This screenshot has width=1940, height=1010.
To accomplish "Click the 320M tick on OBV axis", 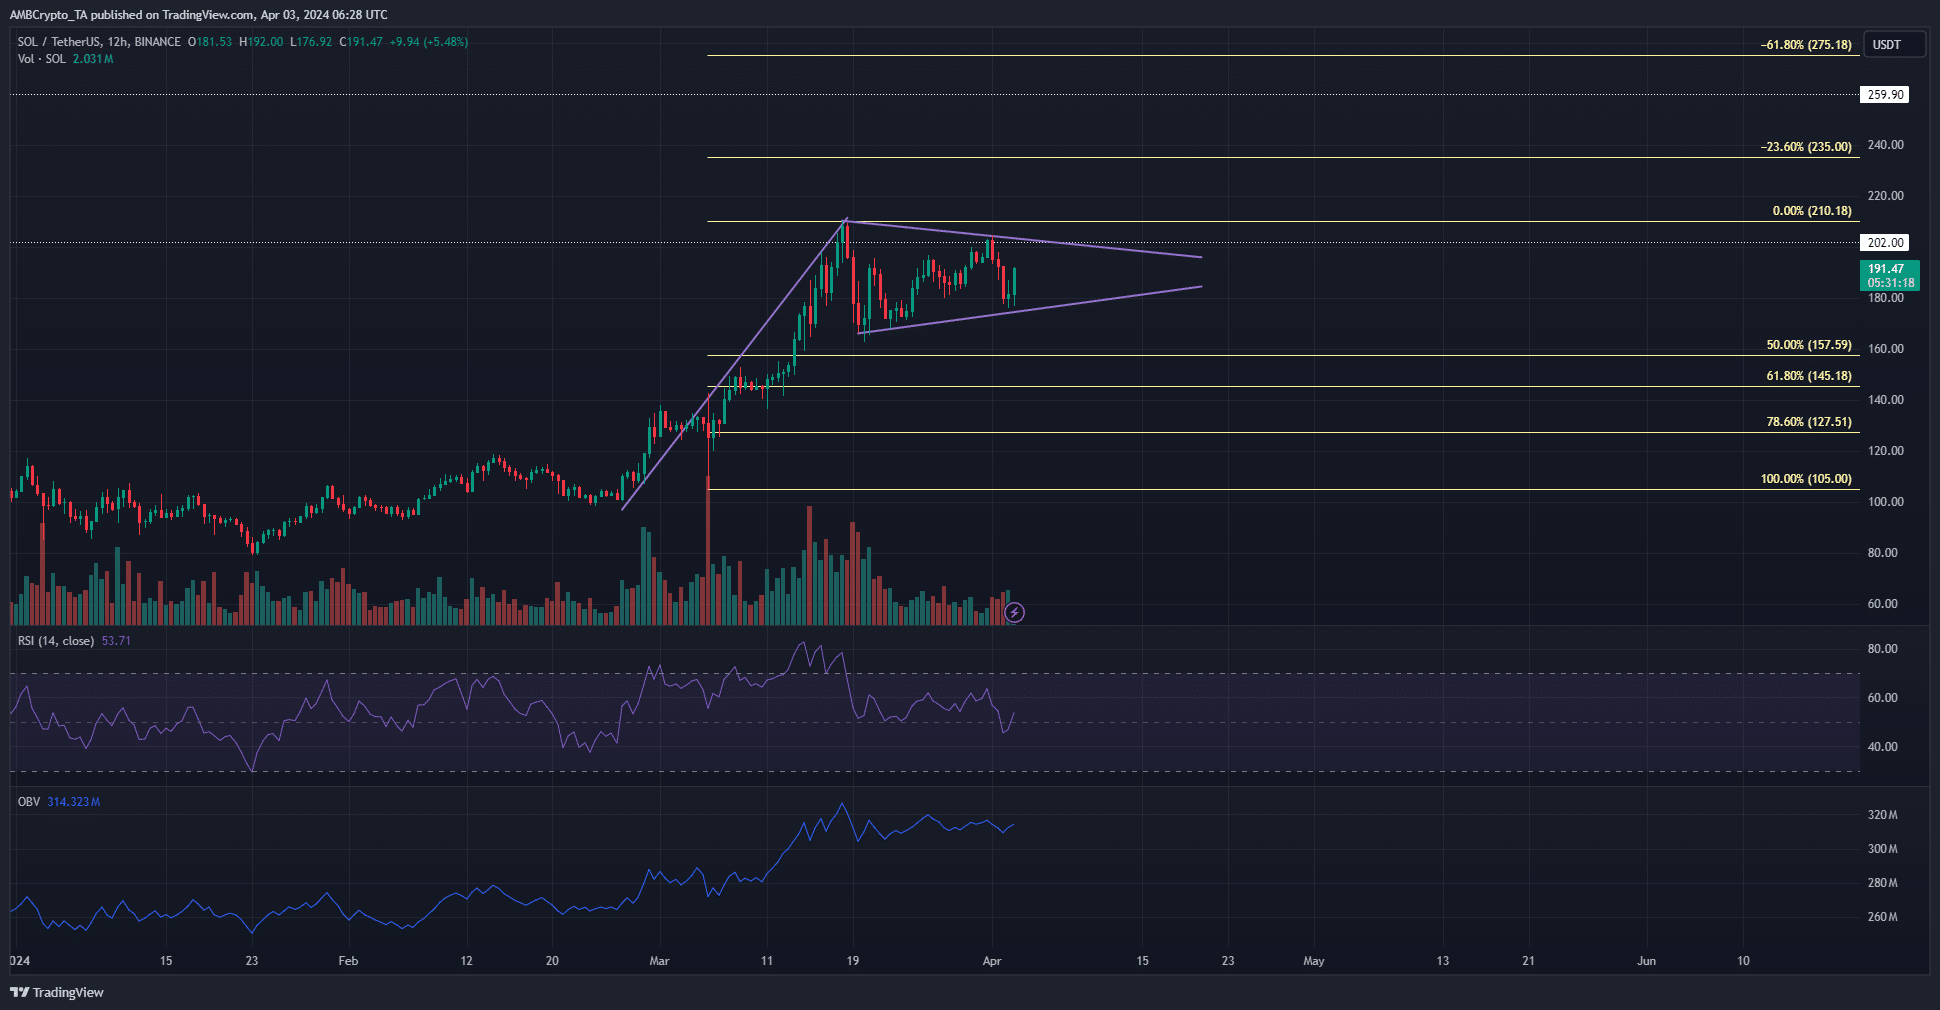I will tap(1882, 815).
